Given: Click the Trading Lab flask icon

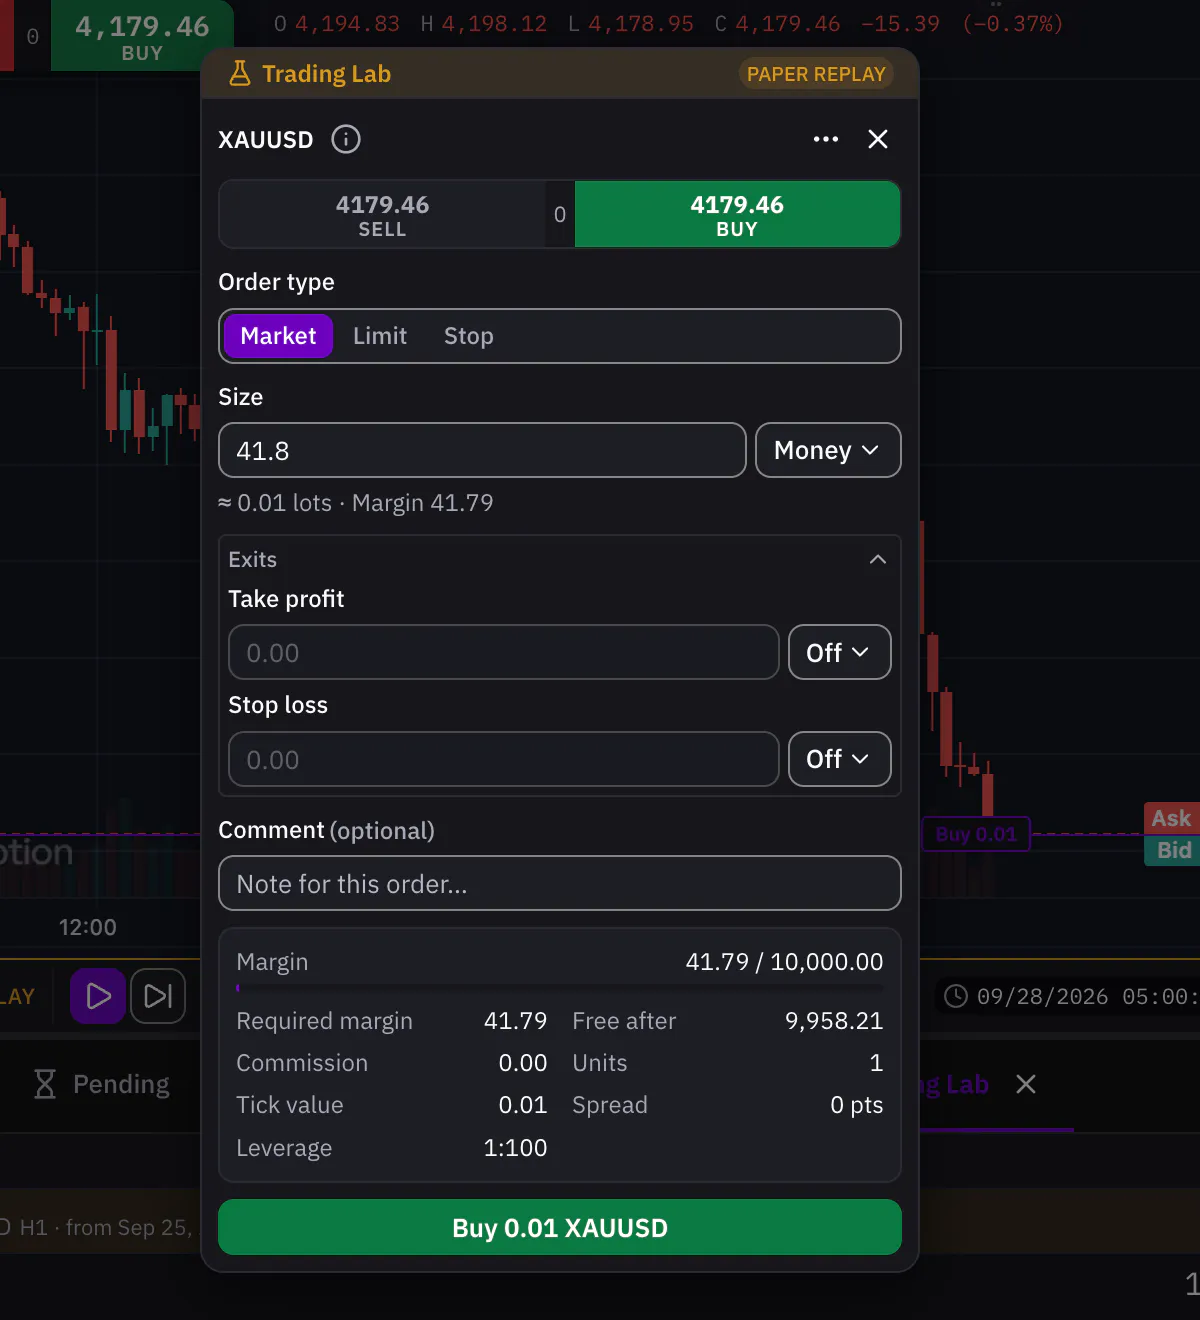Looking at the screenshot, I should (x=239, y=73).
